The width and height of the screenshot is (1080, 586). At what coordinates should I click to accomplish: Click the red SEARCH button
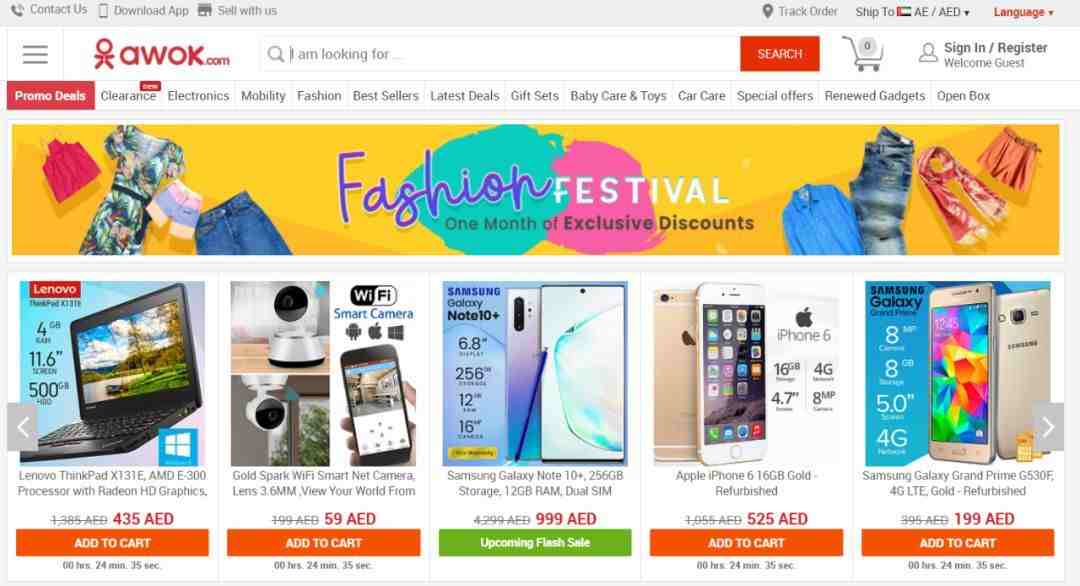780,54
